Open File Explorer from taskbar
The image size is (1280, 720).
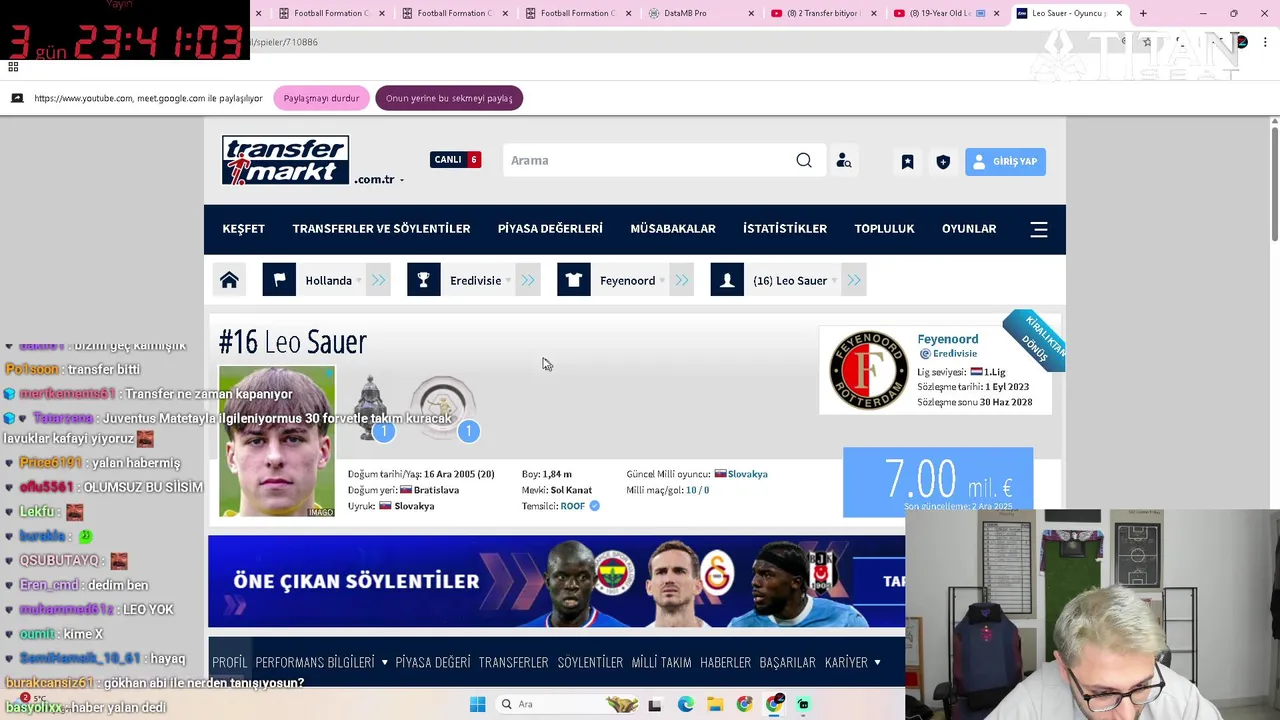715,704
